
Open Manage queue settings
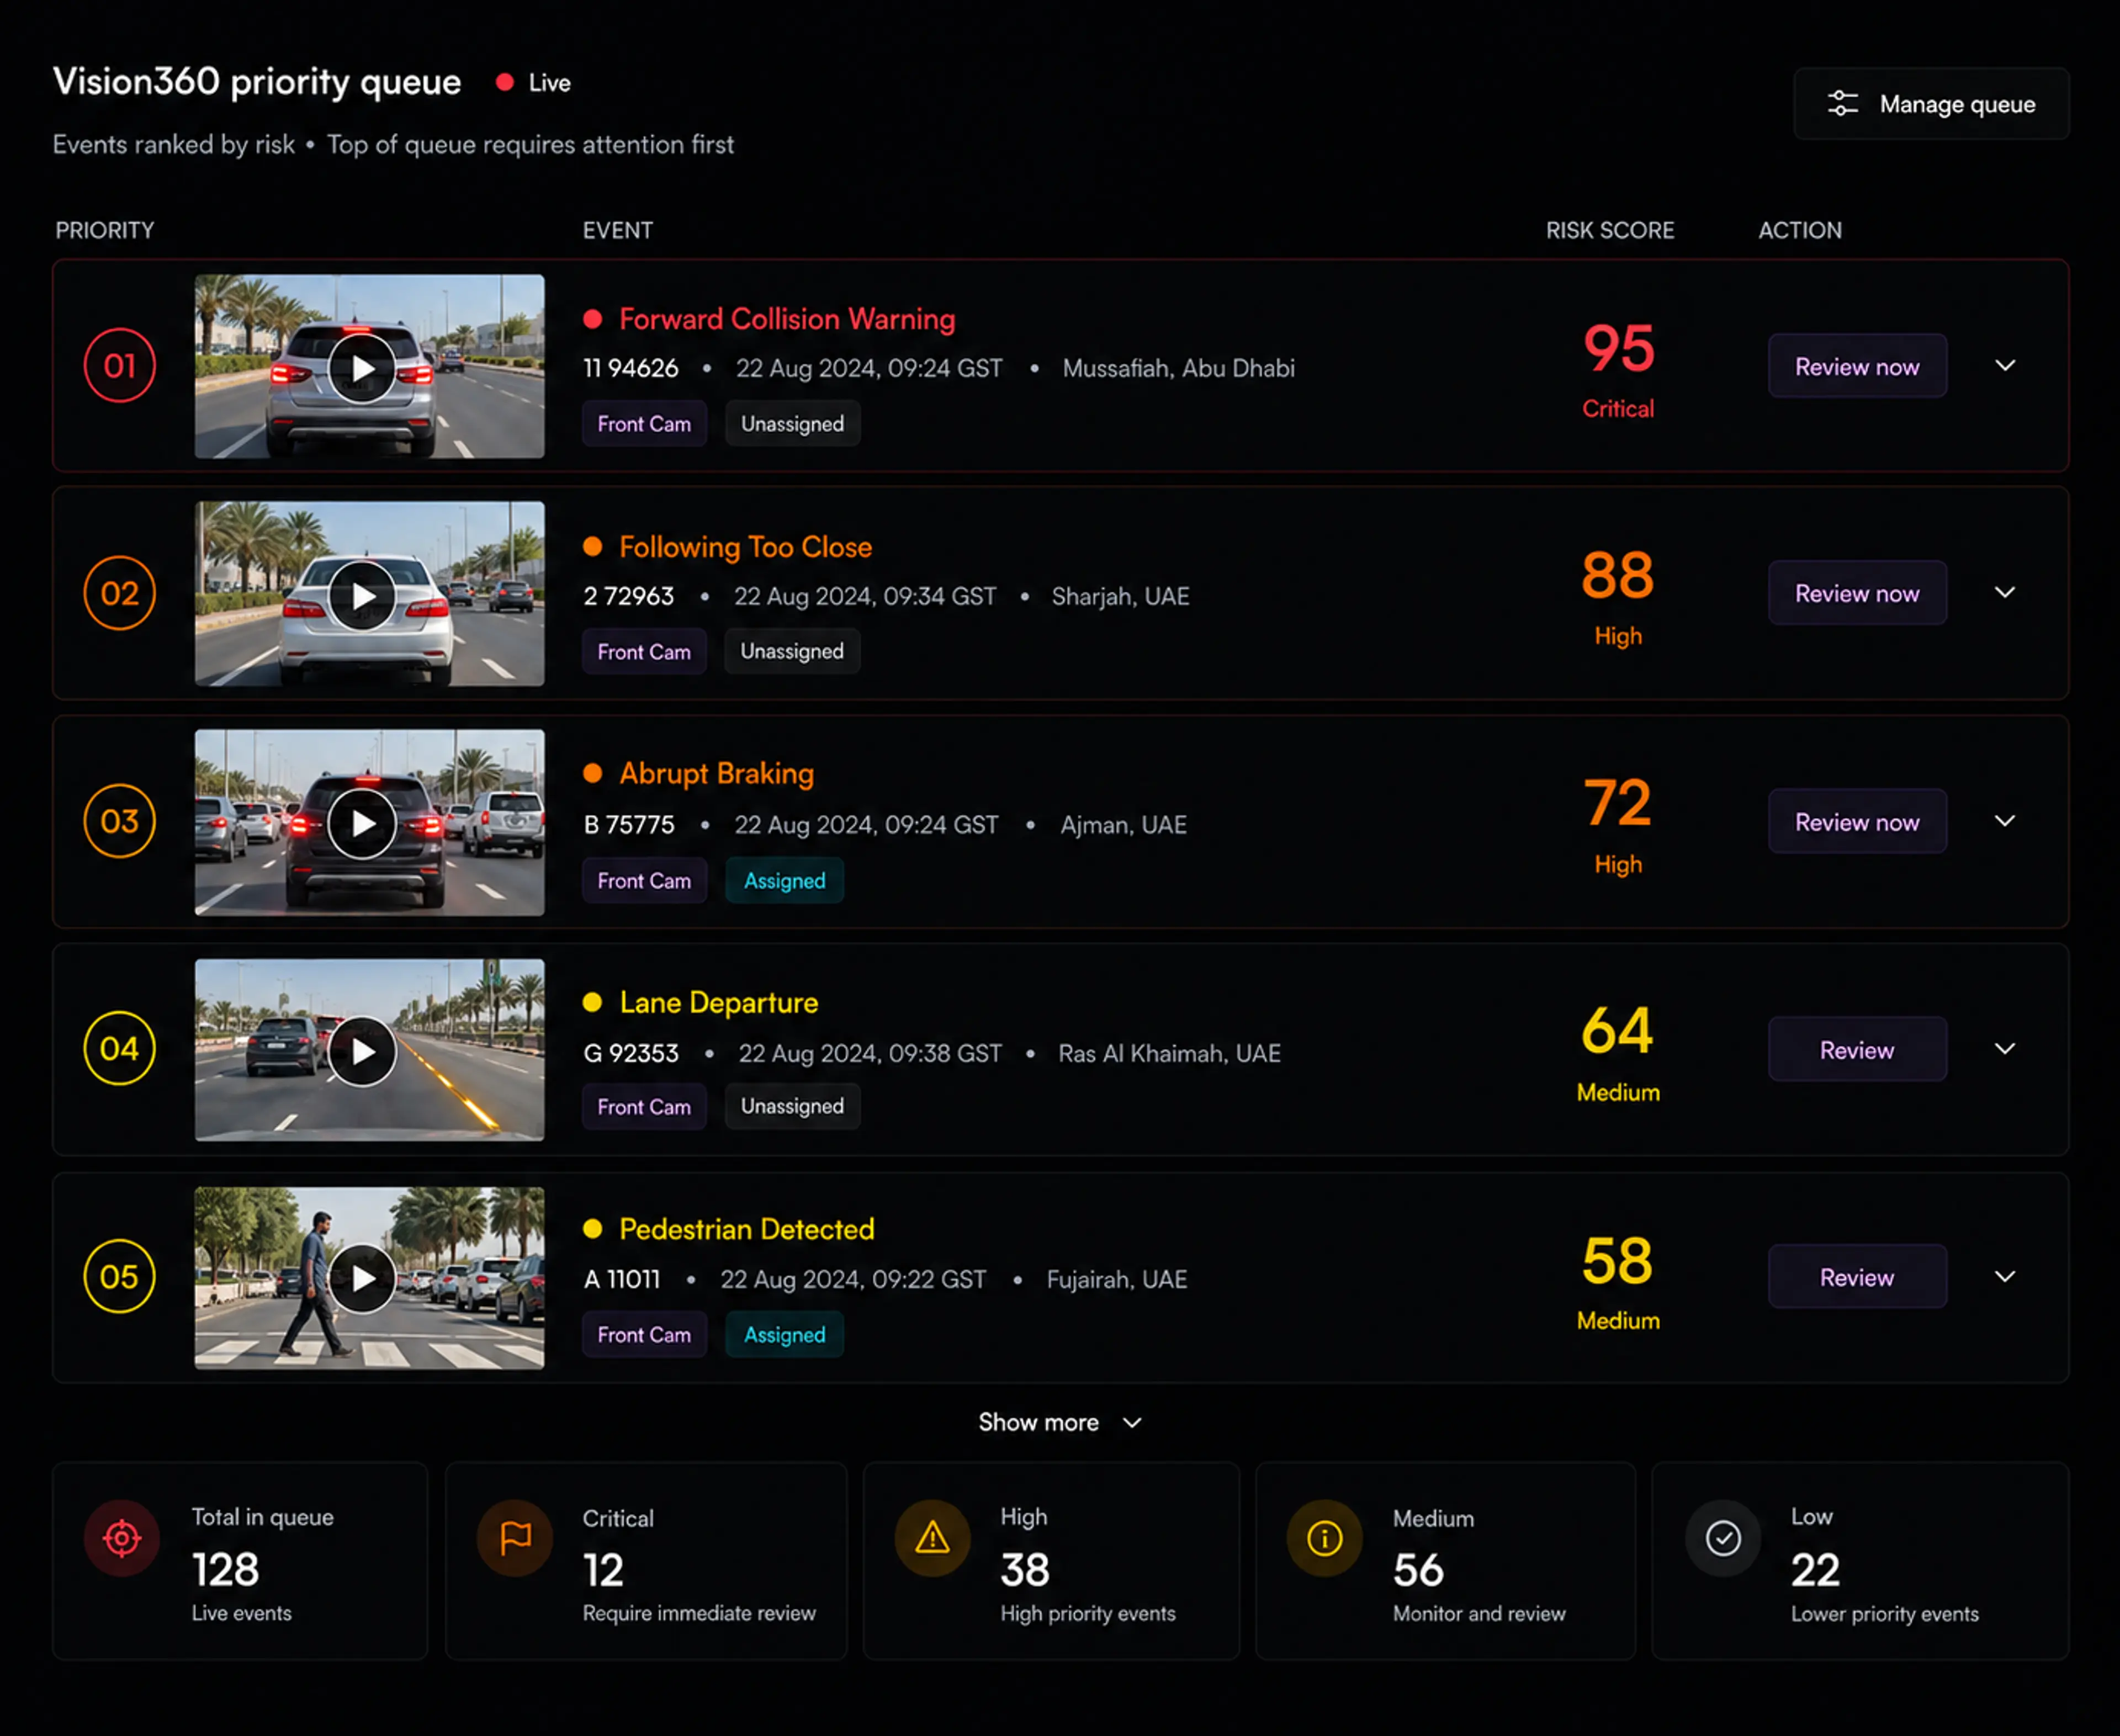click(1931, 103)
